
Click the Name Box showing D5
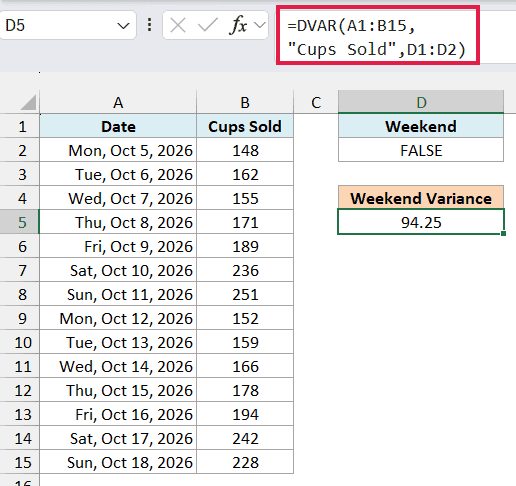(x=68, y=25)
